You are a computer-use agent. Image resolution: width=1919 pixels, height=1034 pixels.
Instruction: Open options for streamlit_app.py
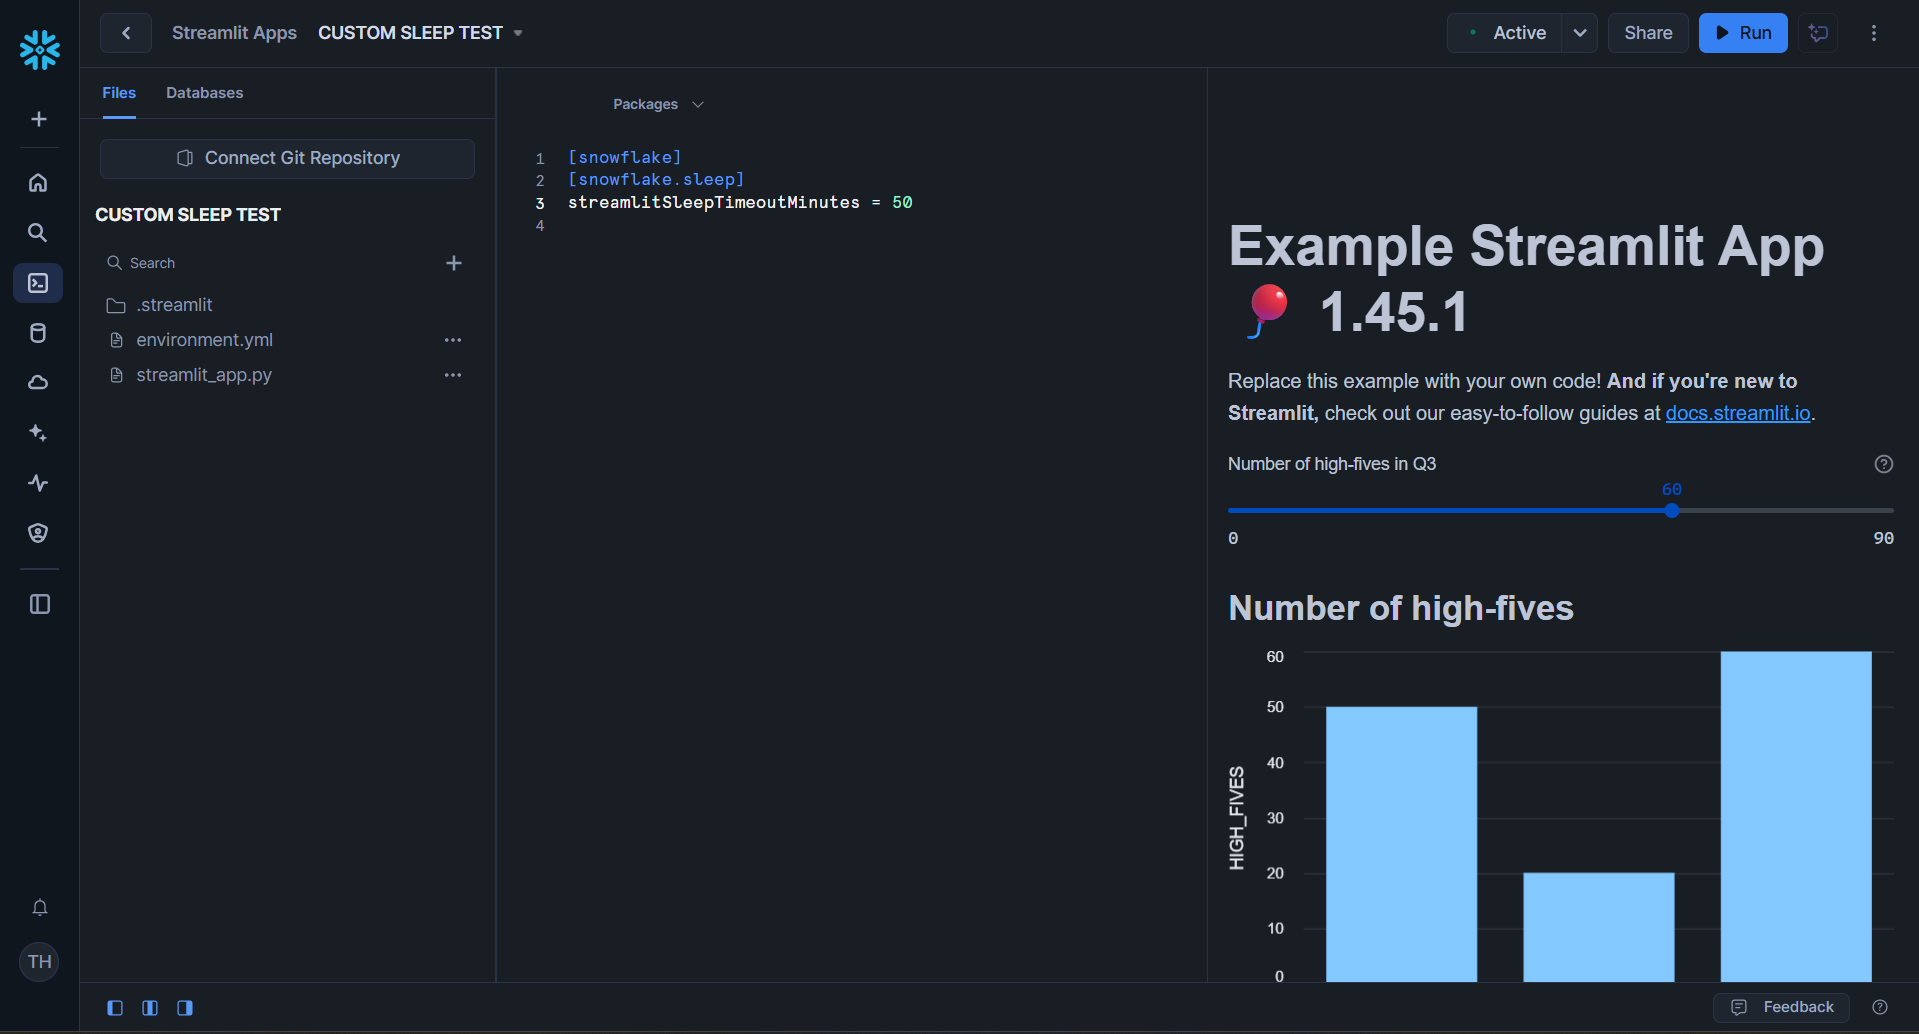click(x=453, y=375)
